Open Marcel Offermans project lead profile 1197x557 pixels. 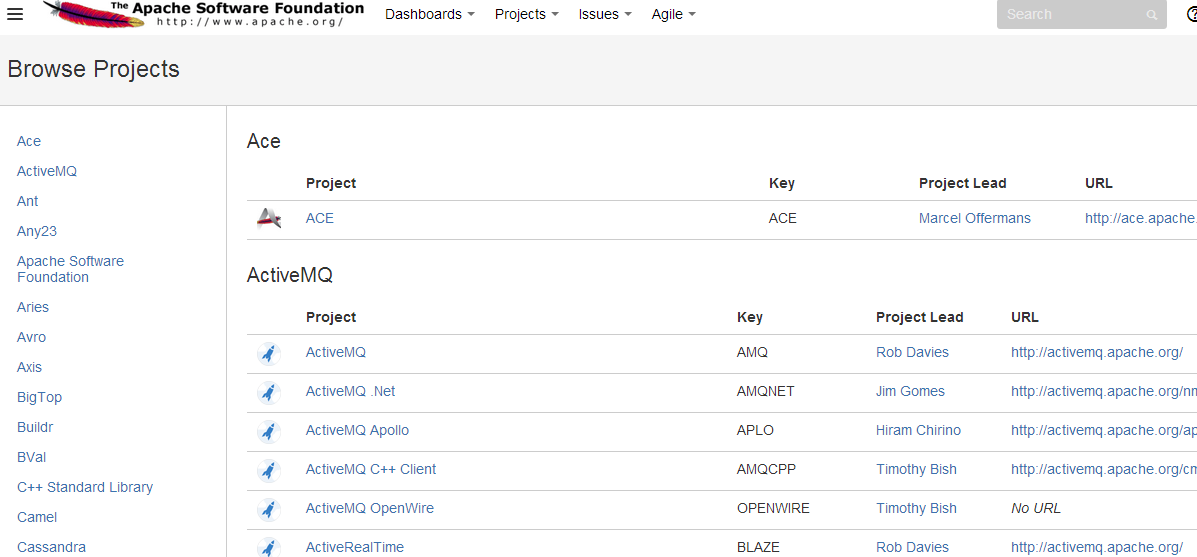(975, 218)
